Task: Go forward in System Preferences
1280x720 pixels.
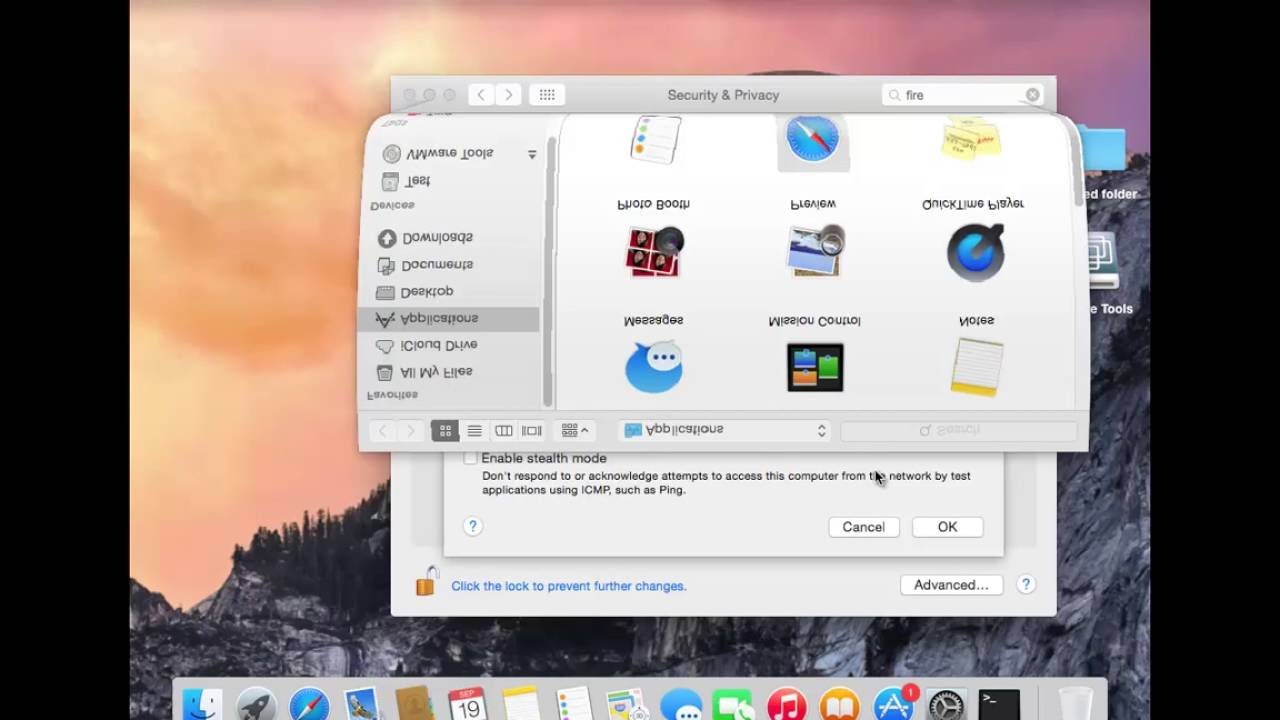Action: click(509, 95)
